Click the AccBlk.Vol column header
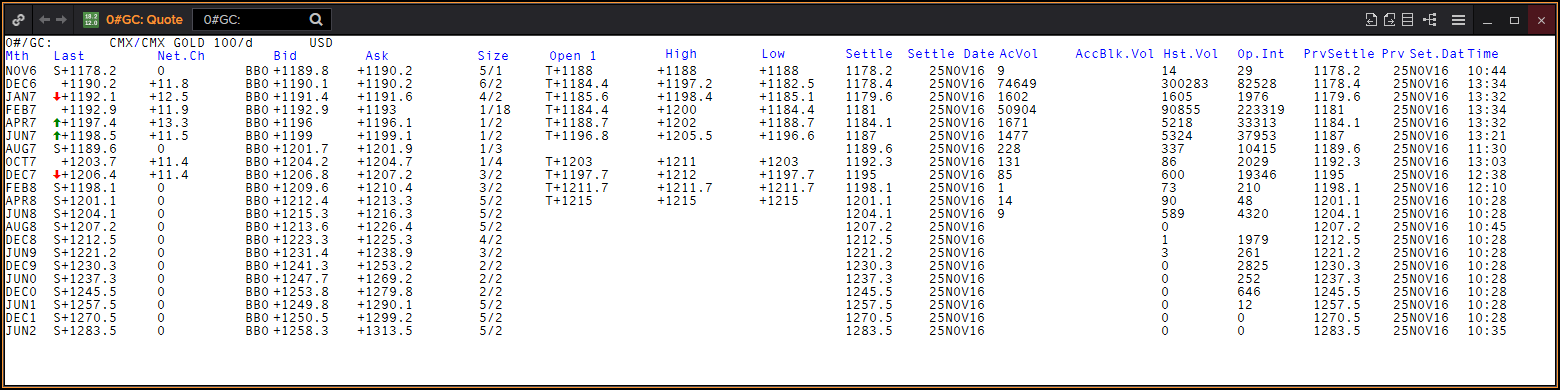Viewport: 1560px width, 390px height. click(1115, 54)
